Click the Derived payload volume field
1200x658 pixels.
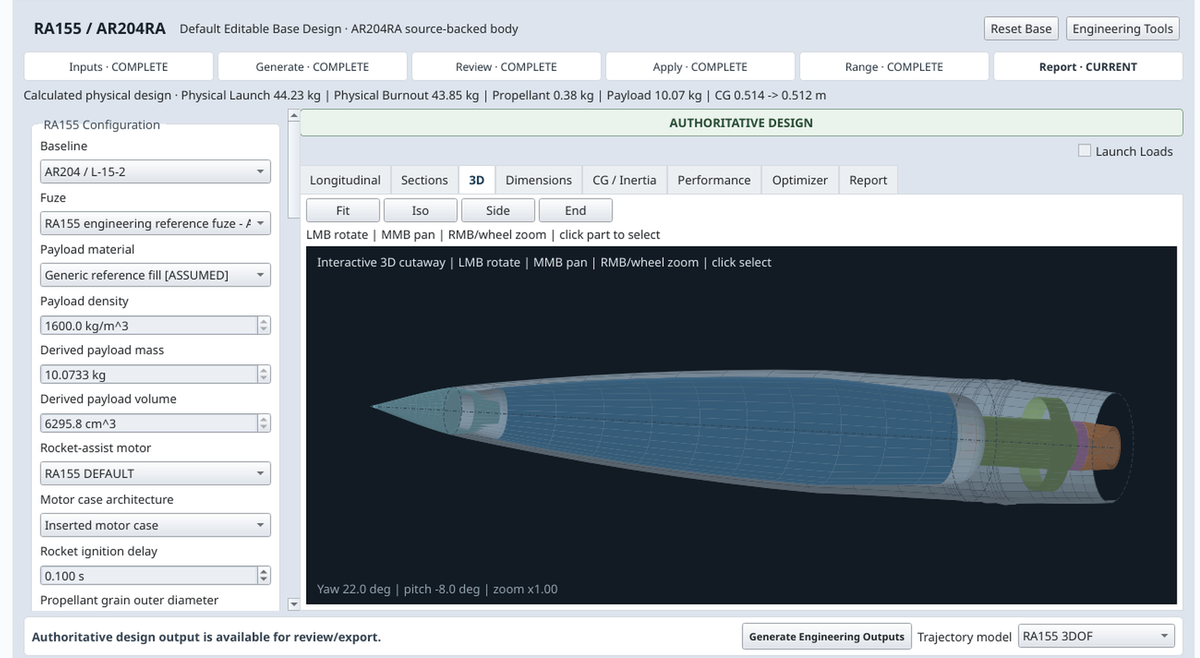pyautogui.click(x=148, y=423)
